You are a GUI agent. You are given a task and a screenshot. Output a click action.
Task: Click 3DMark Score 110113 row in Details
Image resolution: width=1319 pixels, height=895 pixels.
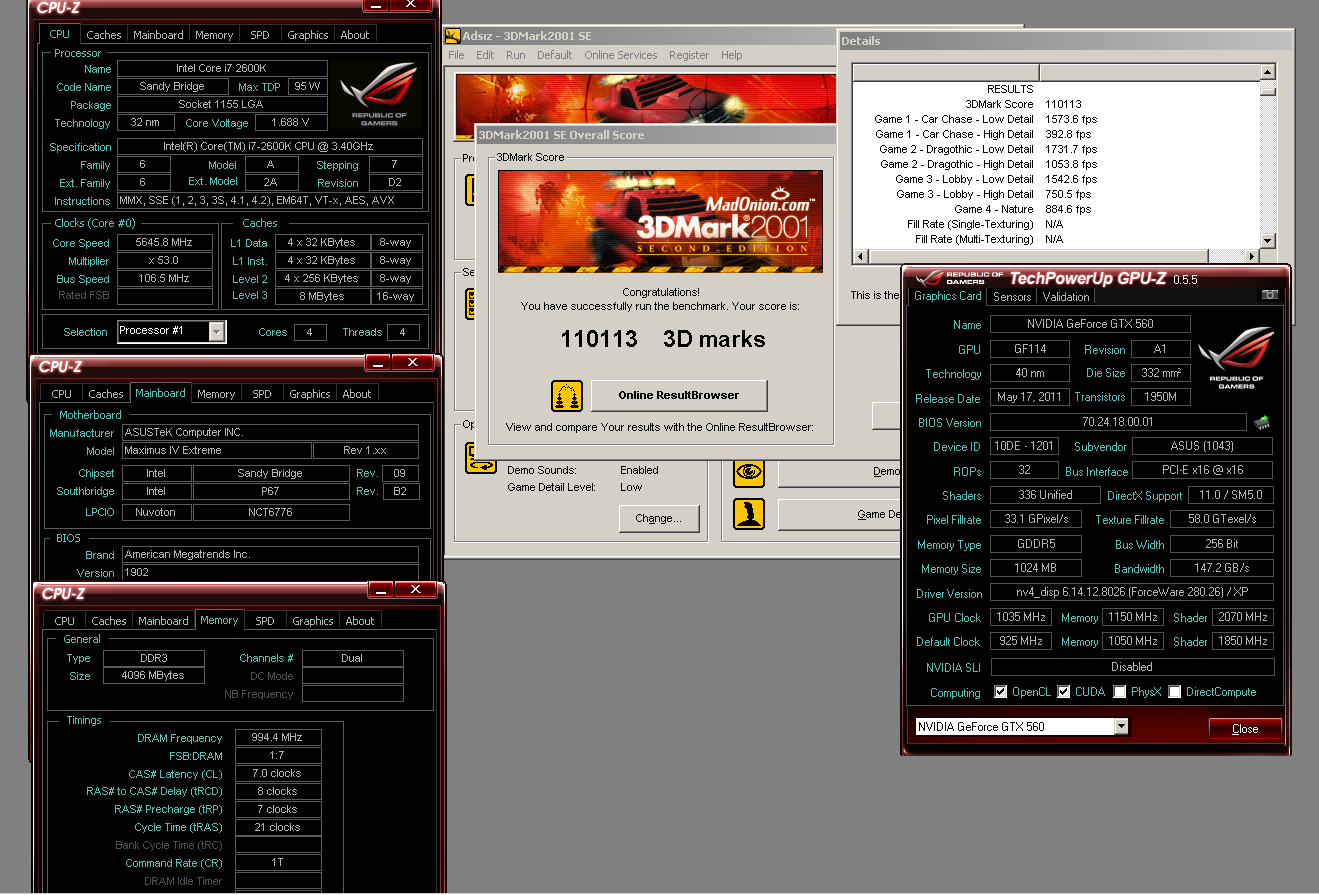coord(1055,104)
